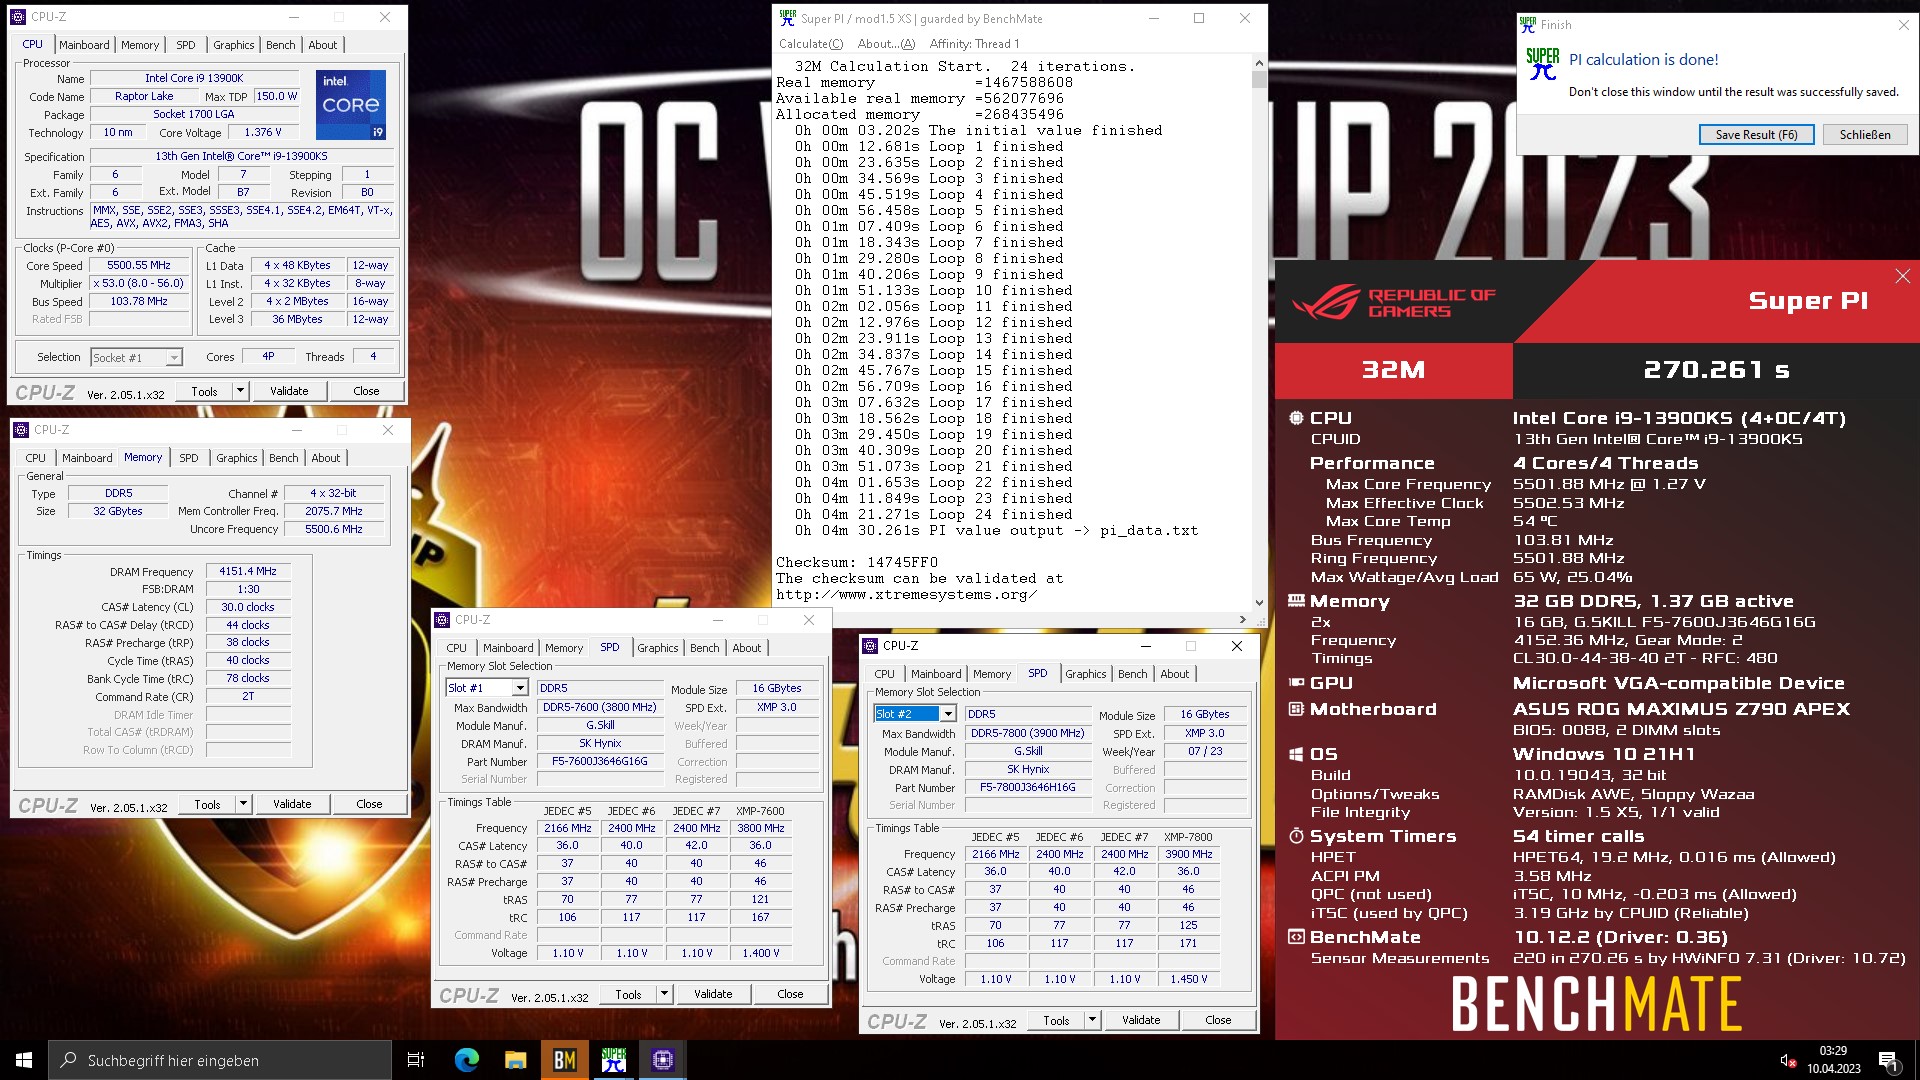Click CPU-Z title icon in Memory window
The height and width of the screenshot is (1080, 1920).
pyautogui.click(x=21, y=430)
